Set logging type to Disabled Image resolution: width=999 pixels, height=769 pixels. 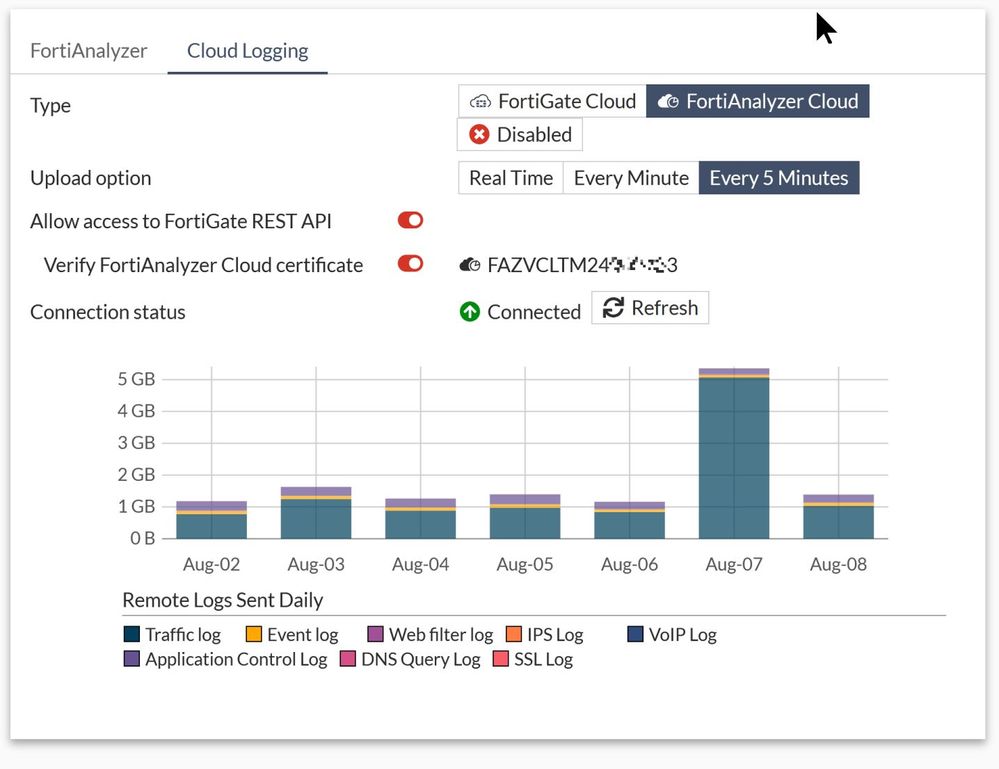pos(520,135)
